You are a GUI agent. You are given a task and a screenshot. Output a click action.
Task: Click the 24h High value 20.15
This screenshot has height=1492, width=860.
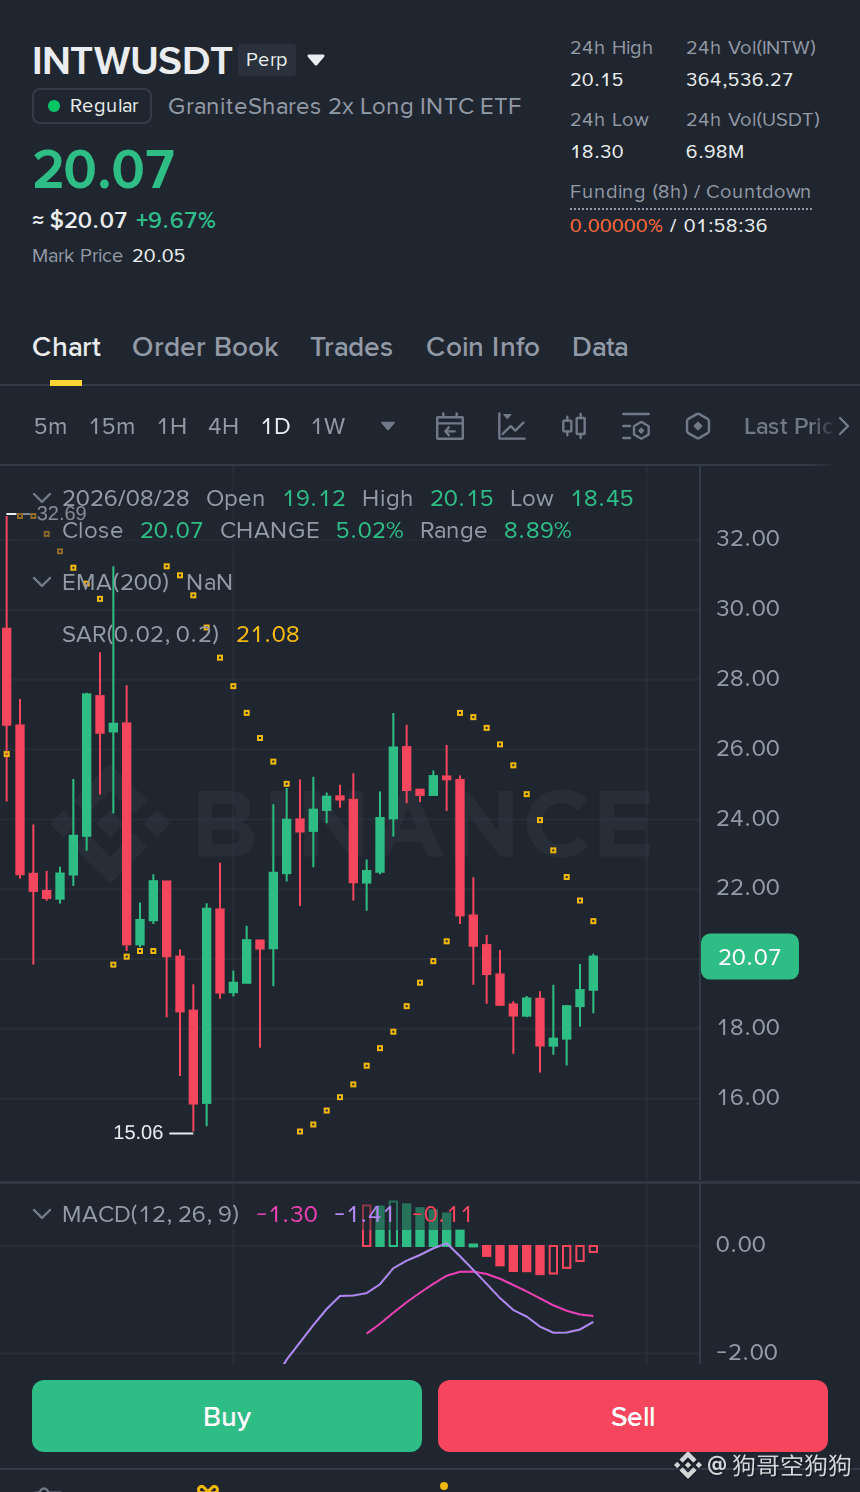597,80
